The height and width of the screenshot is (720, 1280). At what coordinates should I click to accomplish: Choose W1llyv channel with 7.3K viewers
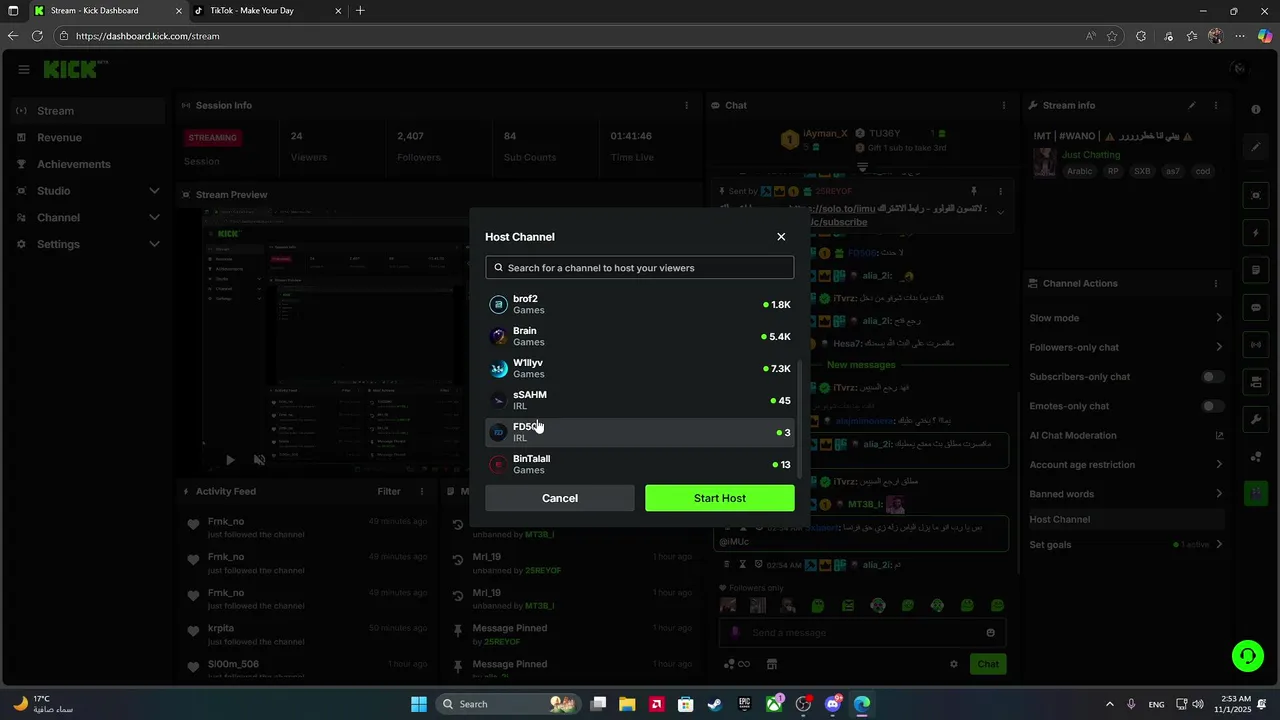pyautogui.click(x=640, y=368)
